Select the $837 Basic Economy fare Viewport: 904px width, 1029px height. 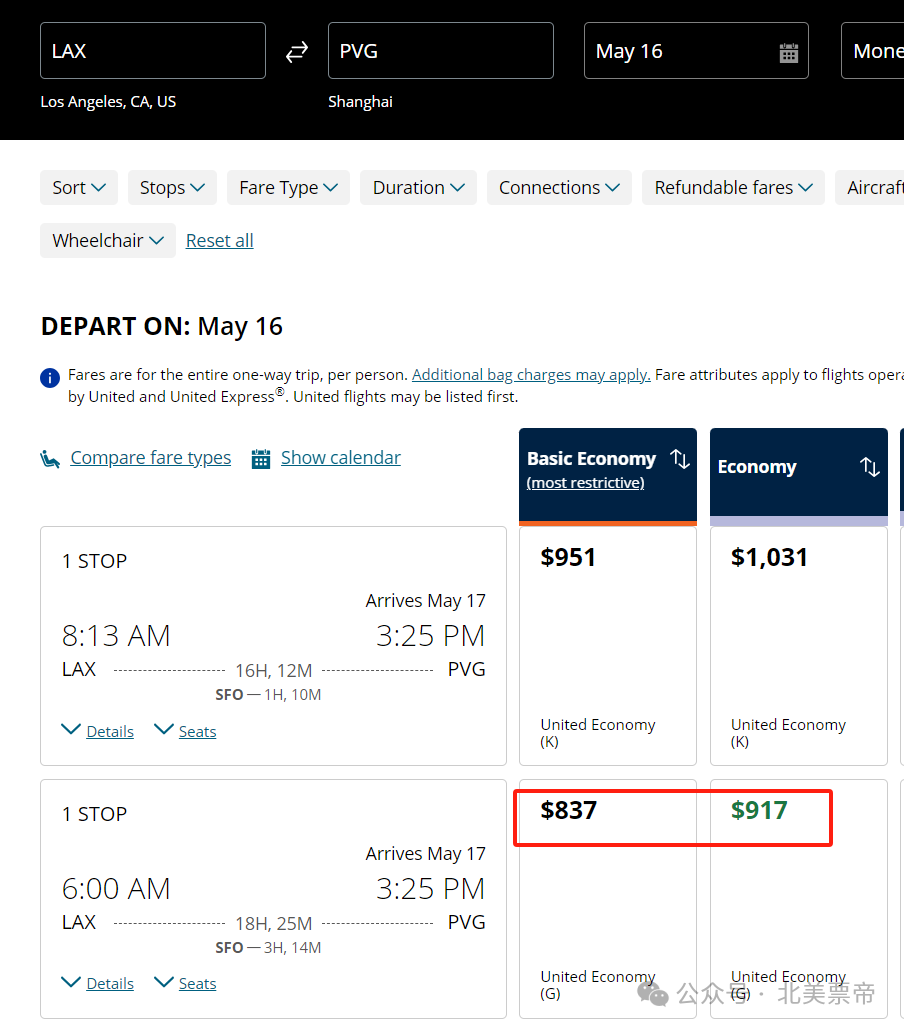point(607,898)
